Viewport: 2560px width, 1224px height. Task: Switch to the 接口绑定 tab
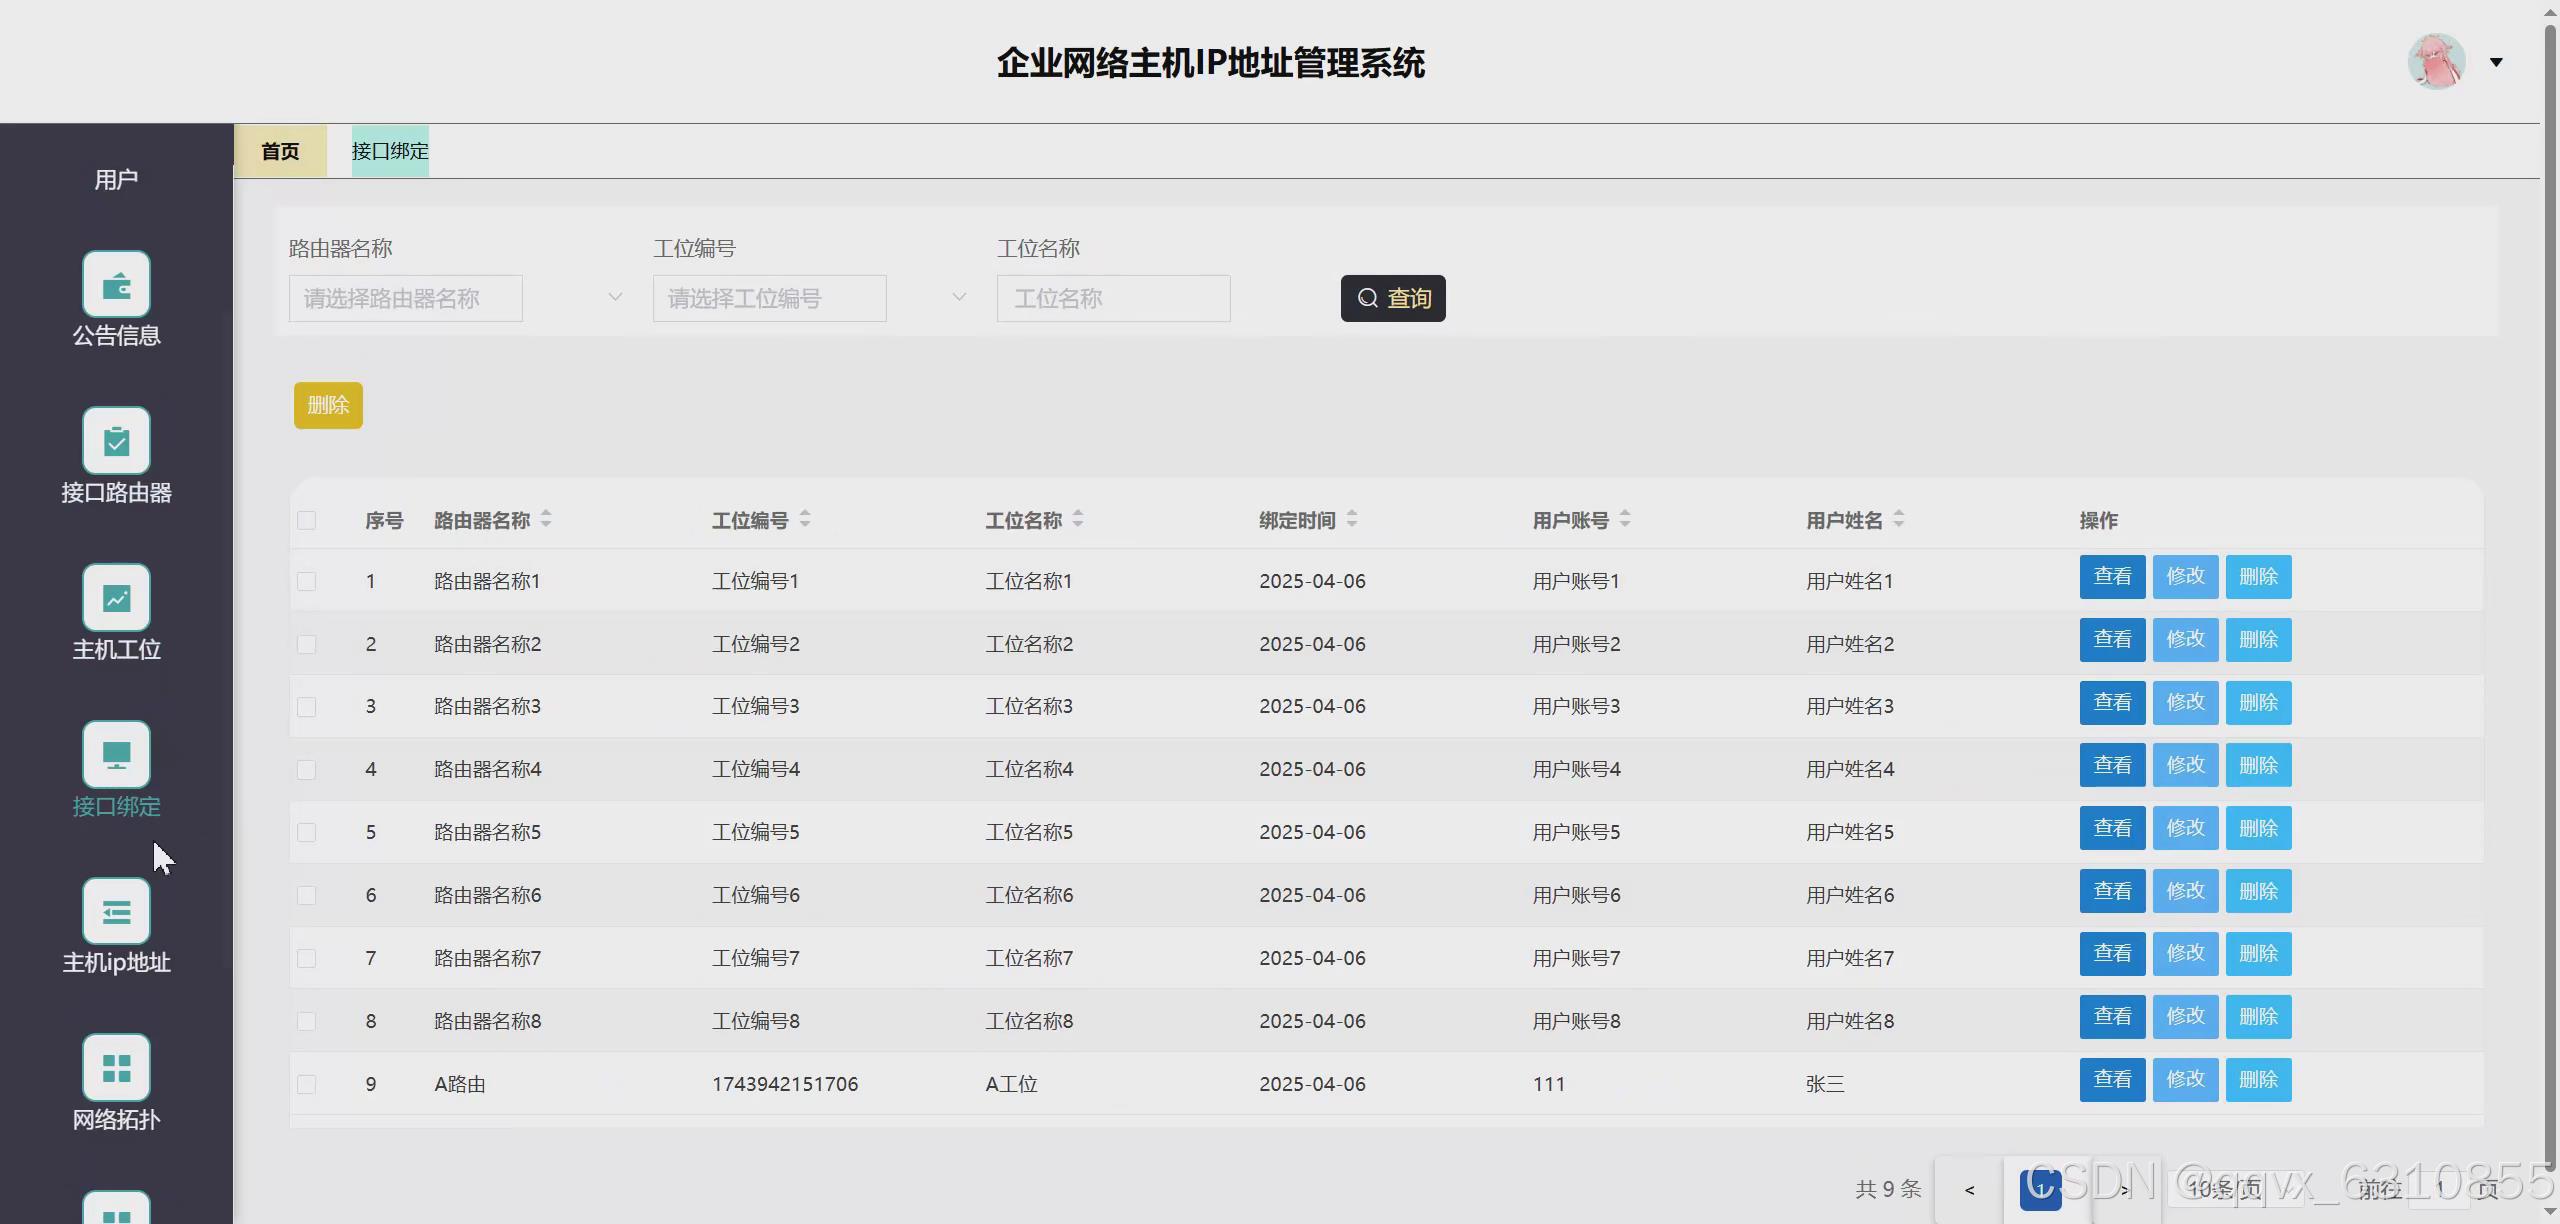click(x=390, y=151)
